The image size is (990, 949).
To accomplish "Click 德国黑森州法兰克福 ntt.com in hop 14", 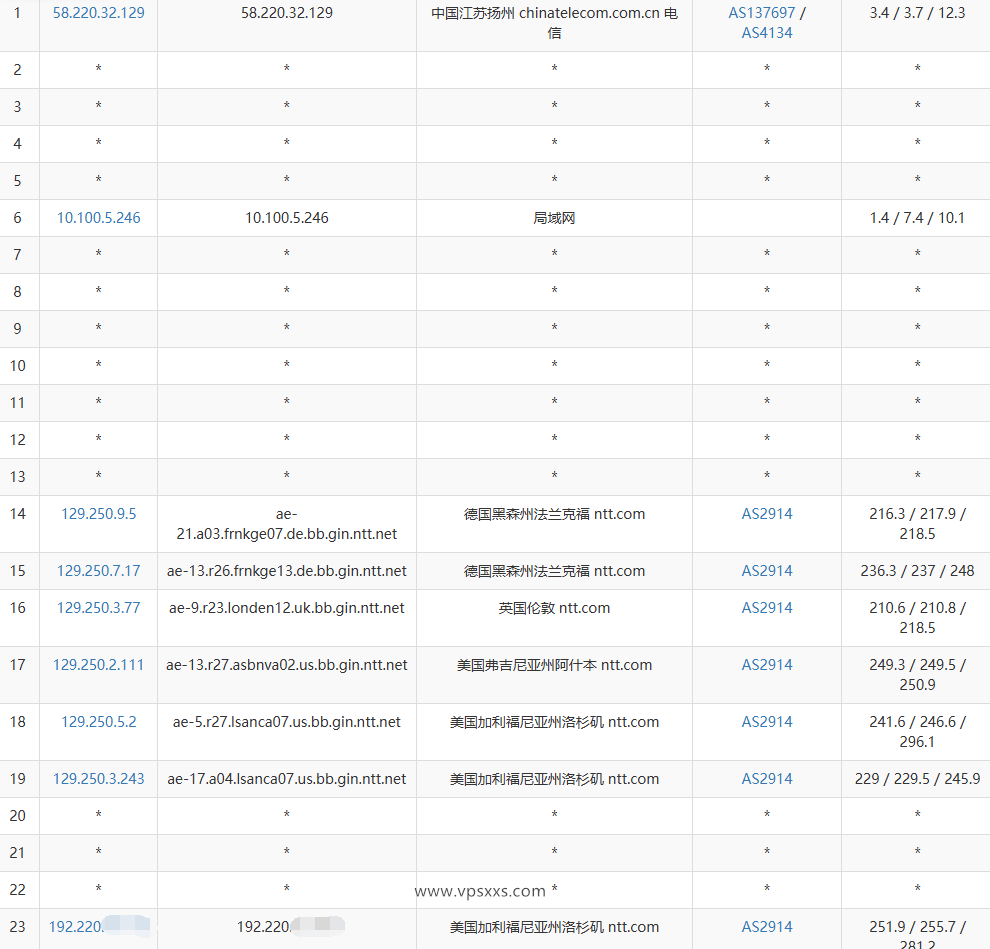I will [x=554, y=514].
